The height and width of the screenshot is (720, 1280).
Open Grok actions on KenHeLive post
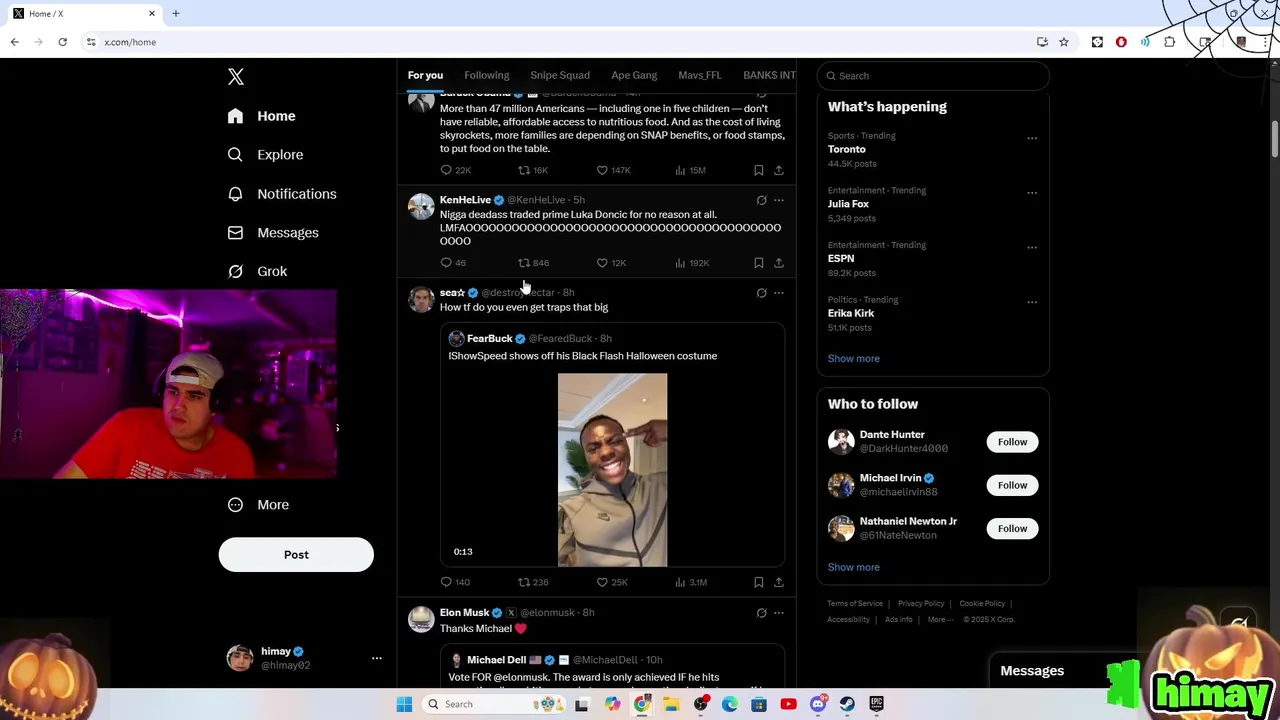761,200
